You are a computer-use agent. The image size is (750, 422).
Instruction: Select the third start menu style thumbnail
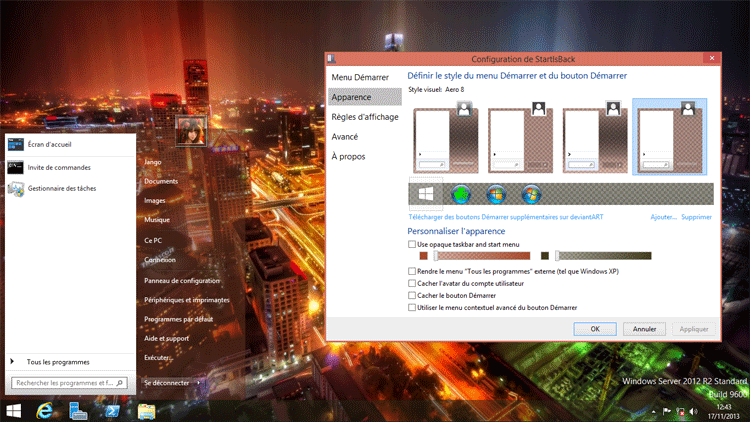click(x=595, y=137)
